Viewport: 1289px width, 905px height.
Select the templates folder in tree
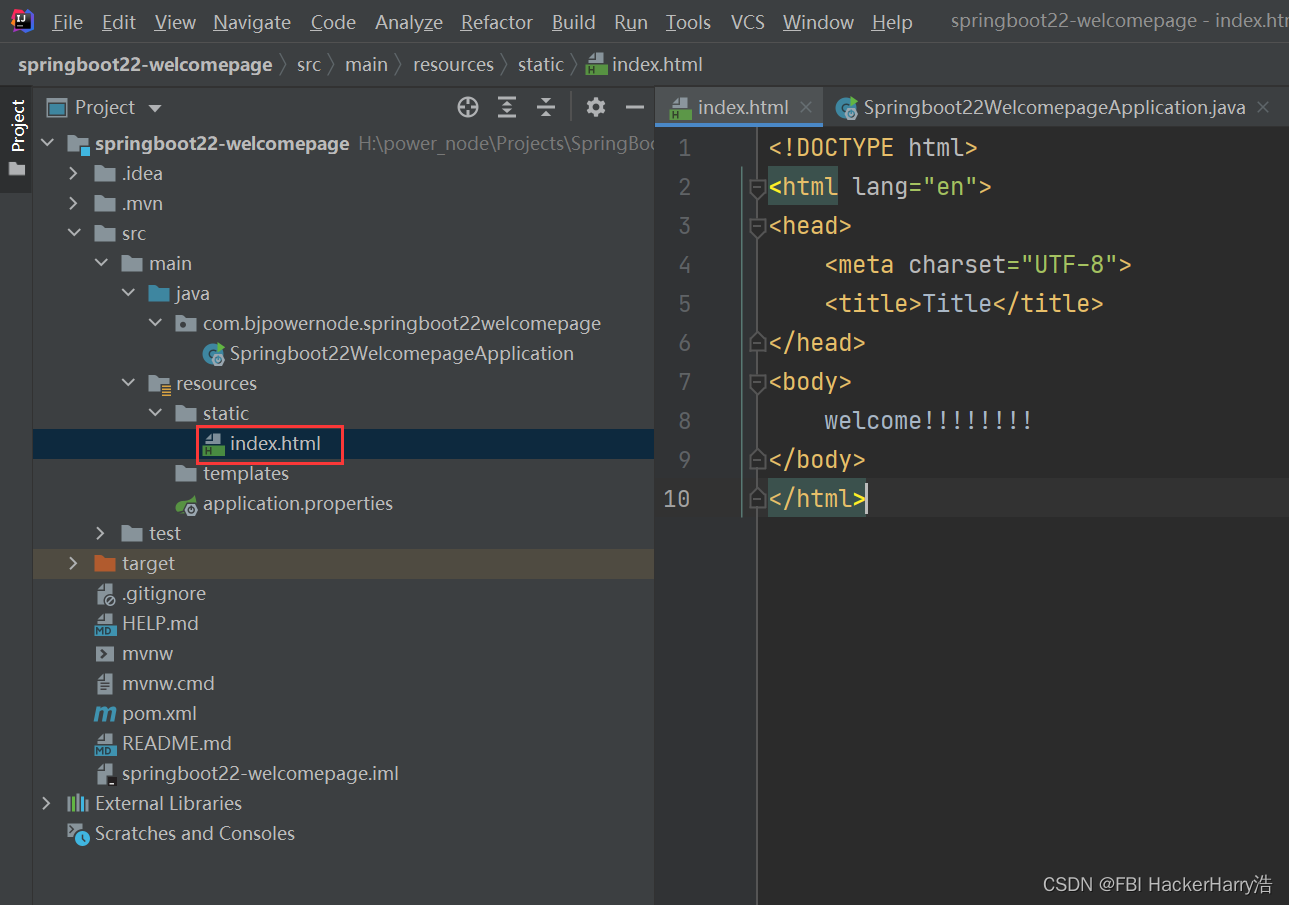[x=246, y=474]
